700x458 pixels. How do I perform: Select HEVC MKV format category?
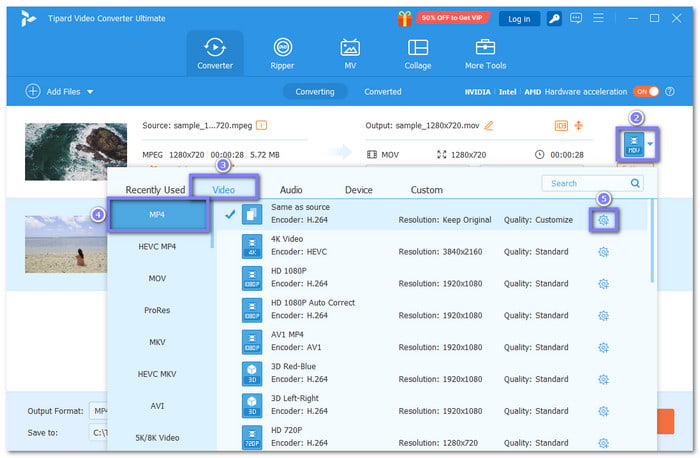point(157,374)
